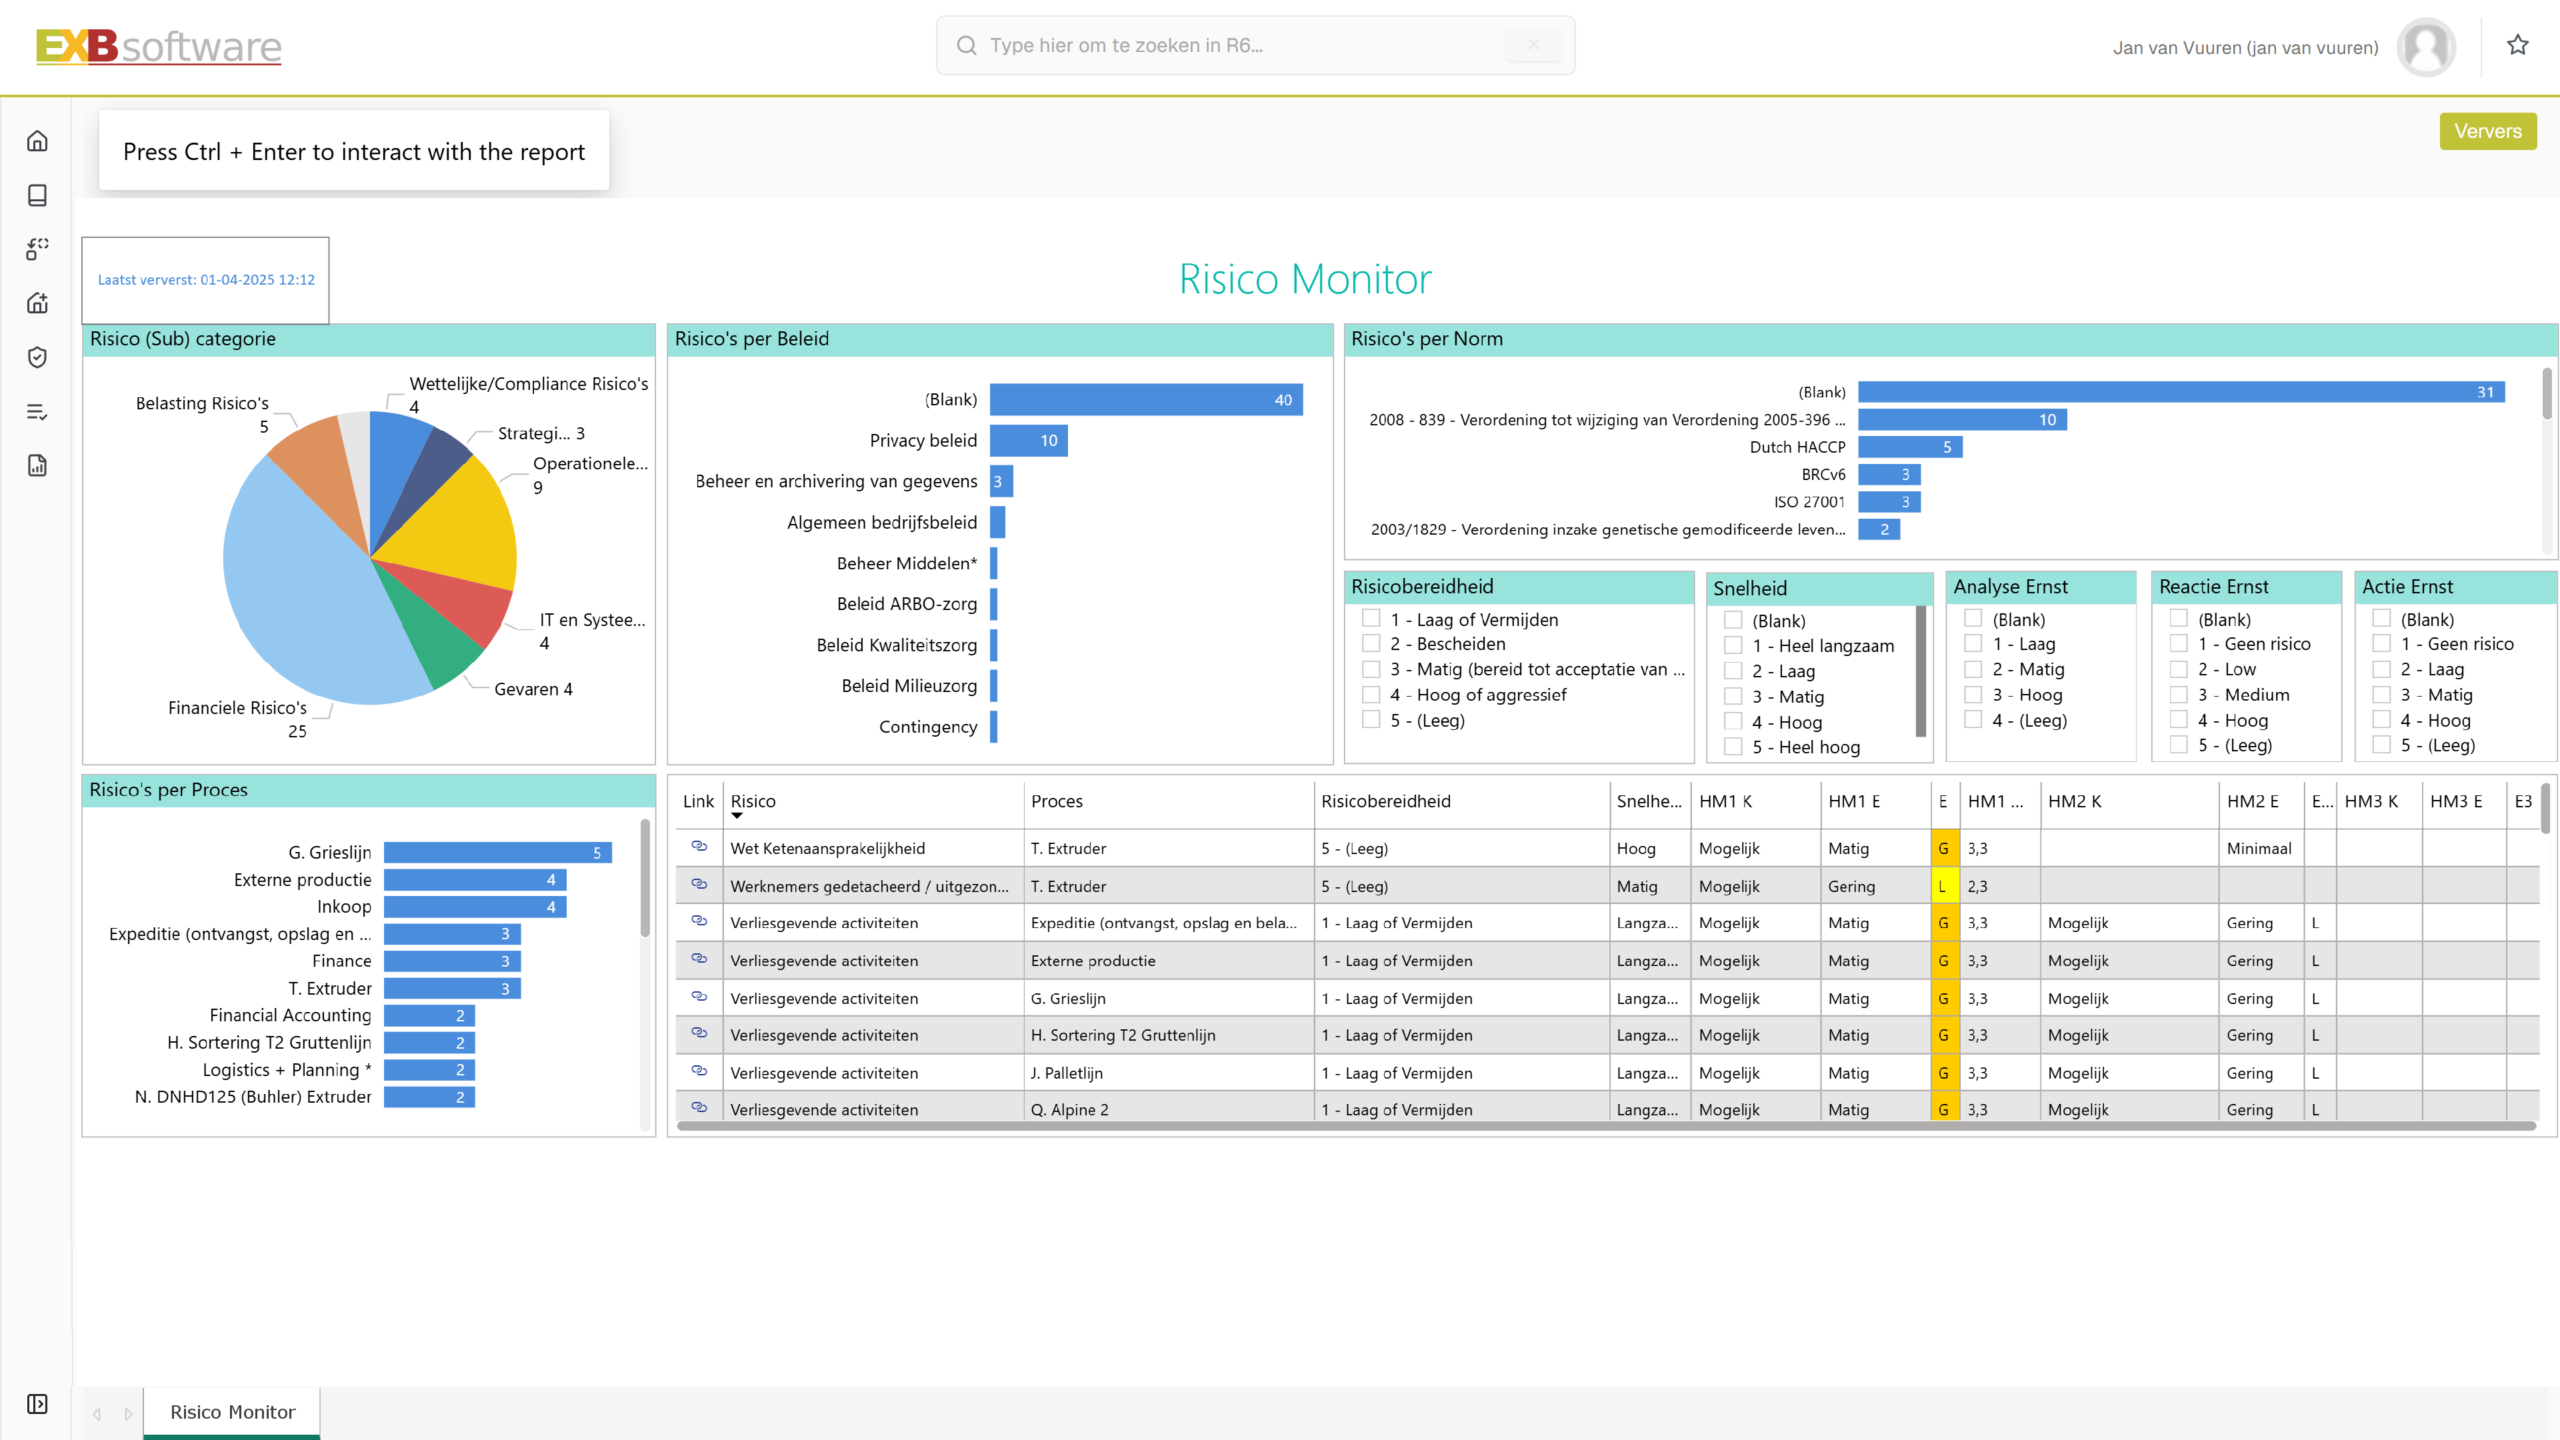Click the user avatar icon
The height and width of the screenshot is (1440, 2560).
point(2425,47)
